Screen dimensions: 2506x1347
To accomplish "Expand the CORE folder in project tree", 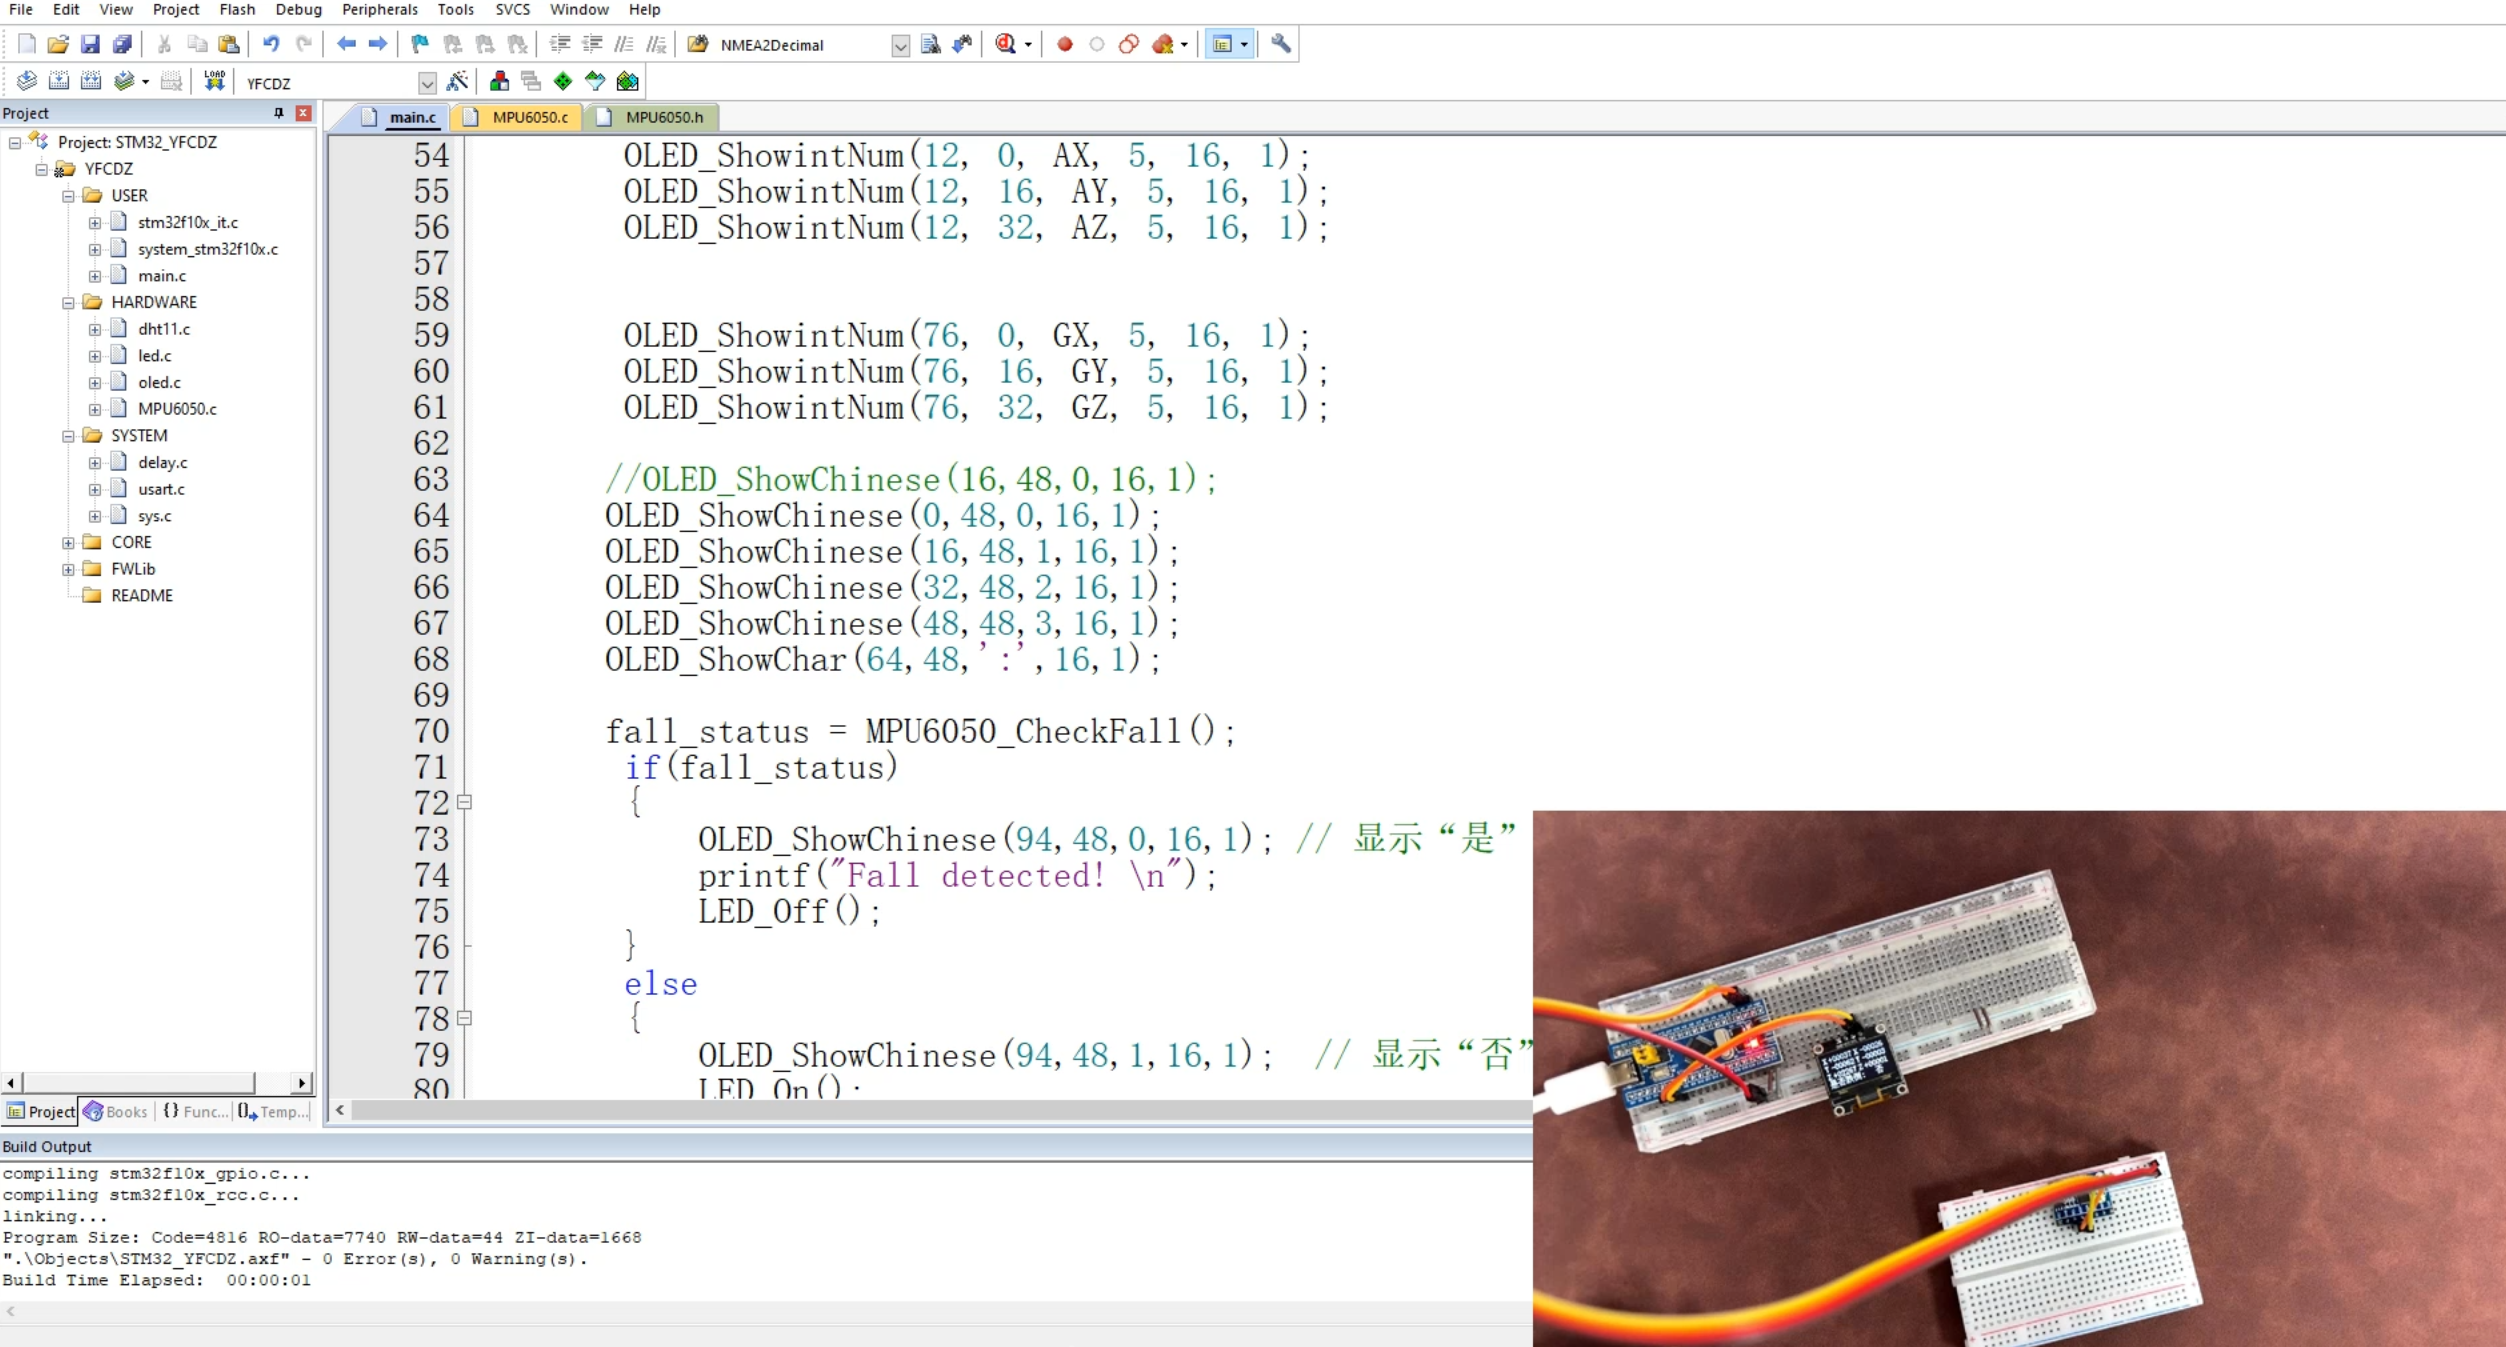I will pyautogui.click(x=68, y=542).
